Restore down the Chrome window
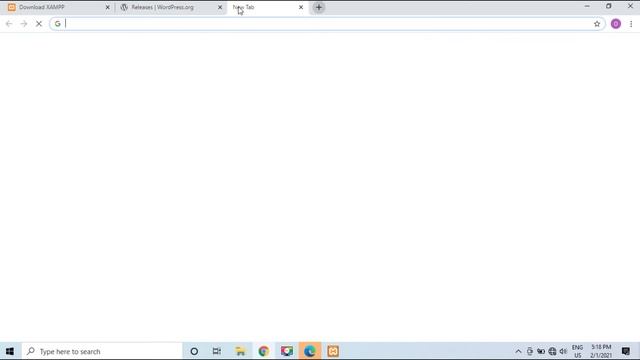 609,6
